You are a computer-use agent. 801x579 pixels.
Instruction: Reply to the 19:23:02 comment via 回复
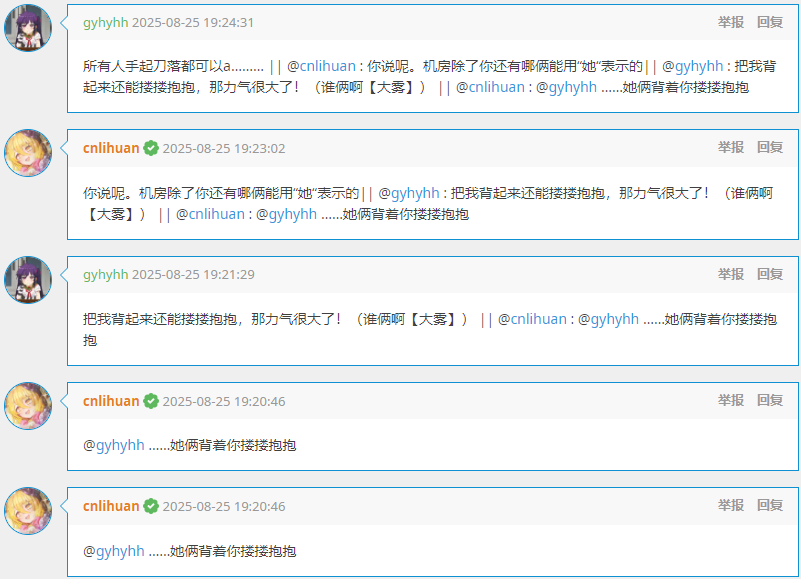pos(770,147)
